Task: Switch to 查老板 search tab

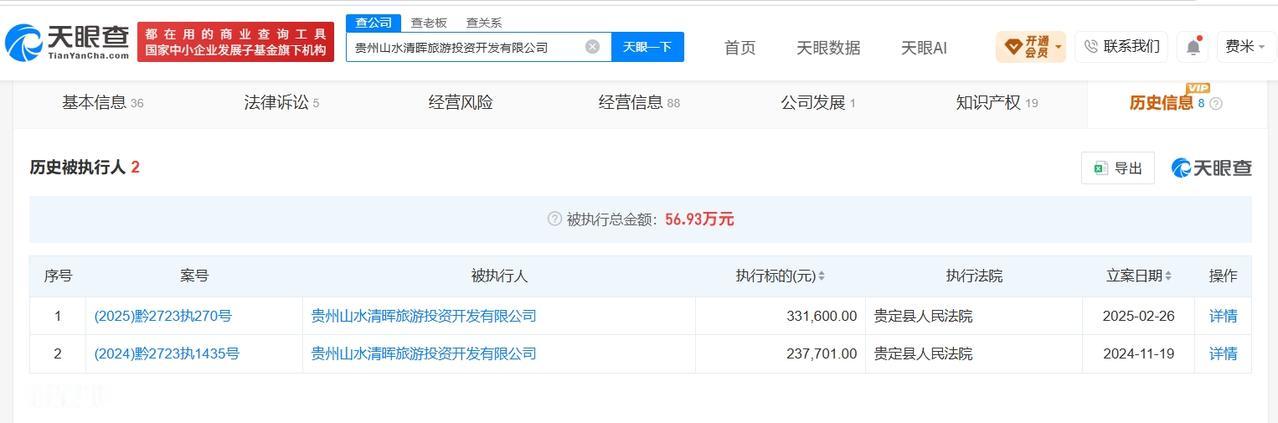Action: coord(429,22)
